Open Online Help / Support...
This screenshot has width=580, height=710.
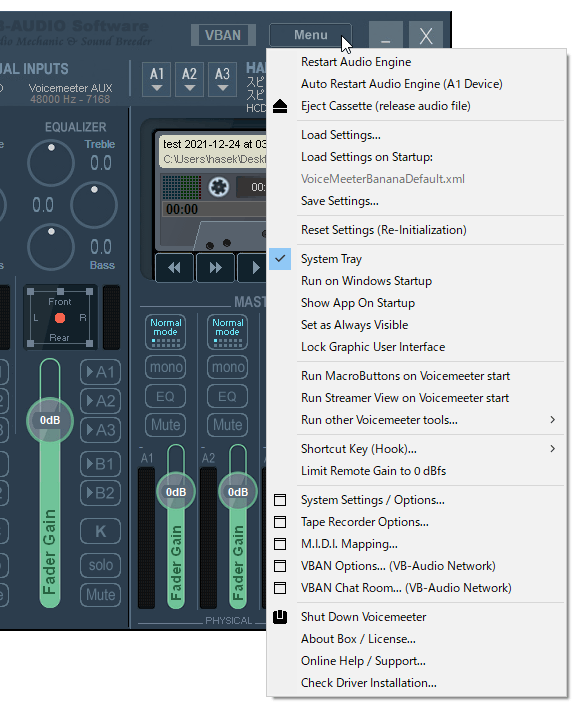coord(416,661)
